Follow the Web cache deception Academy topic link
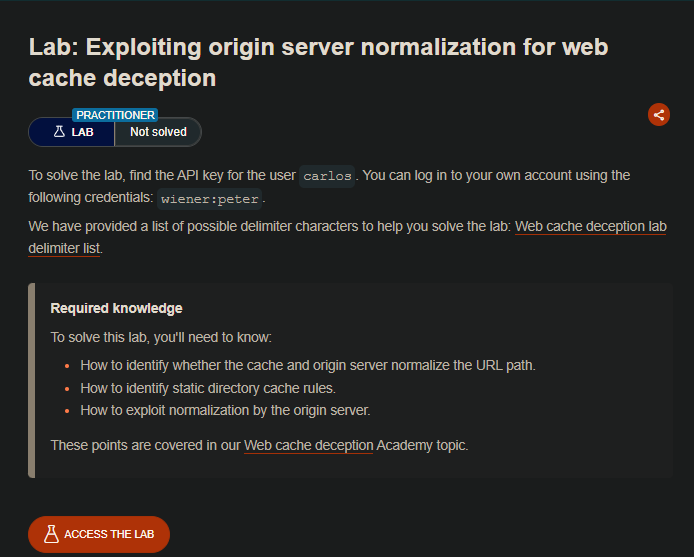Viewport: 694px width, 557px height. pyautogui.click(x=309, y=445)
